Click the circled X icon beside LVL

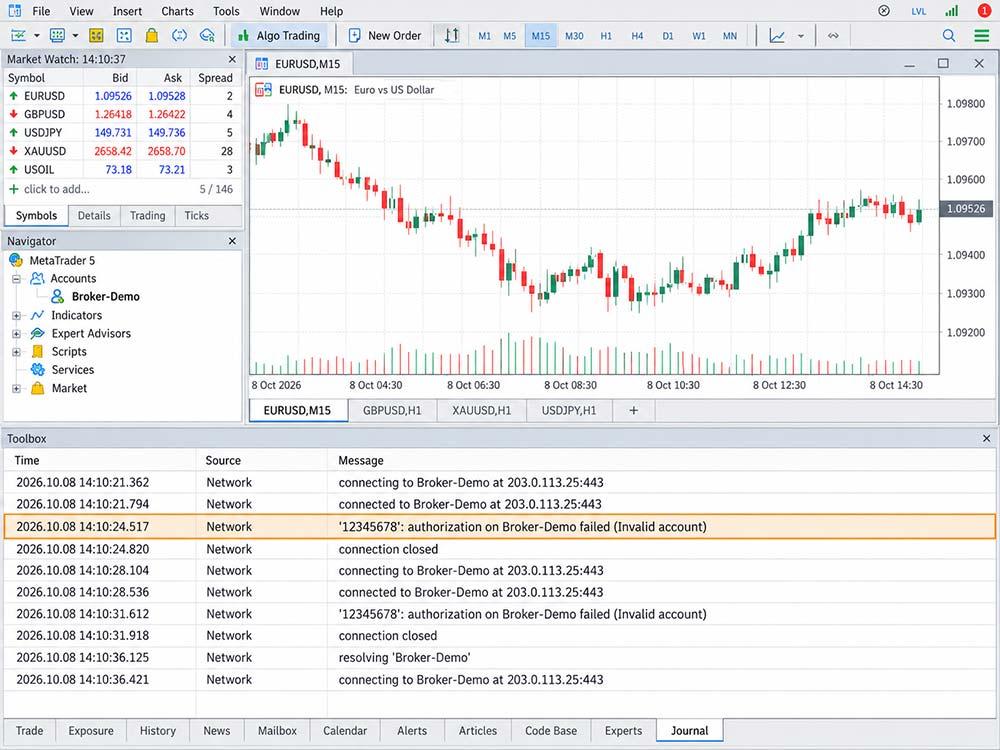point(884,11)
